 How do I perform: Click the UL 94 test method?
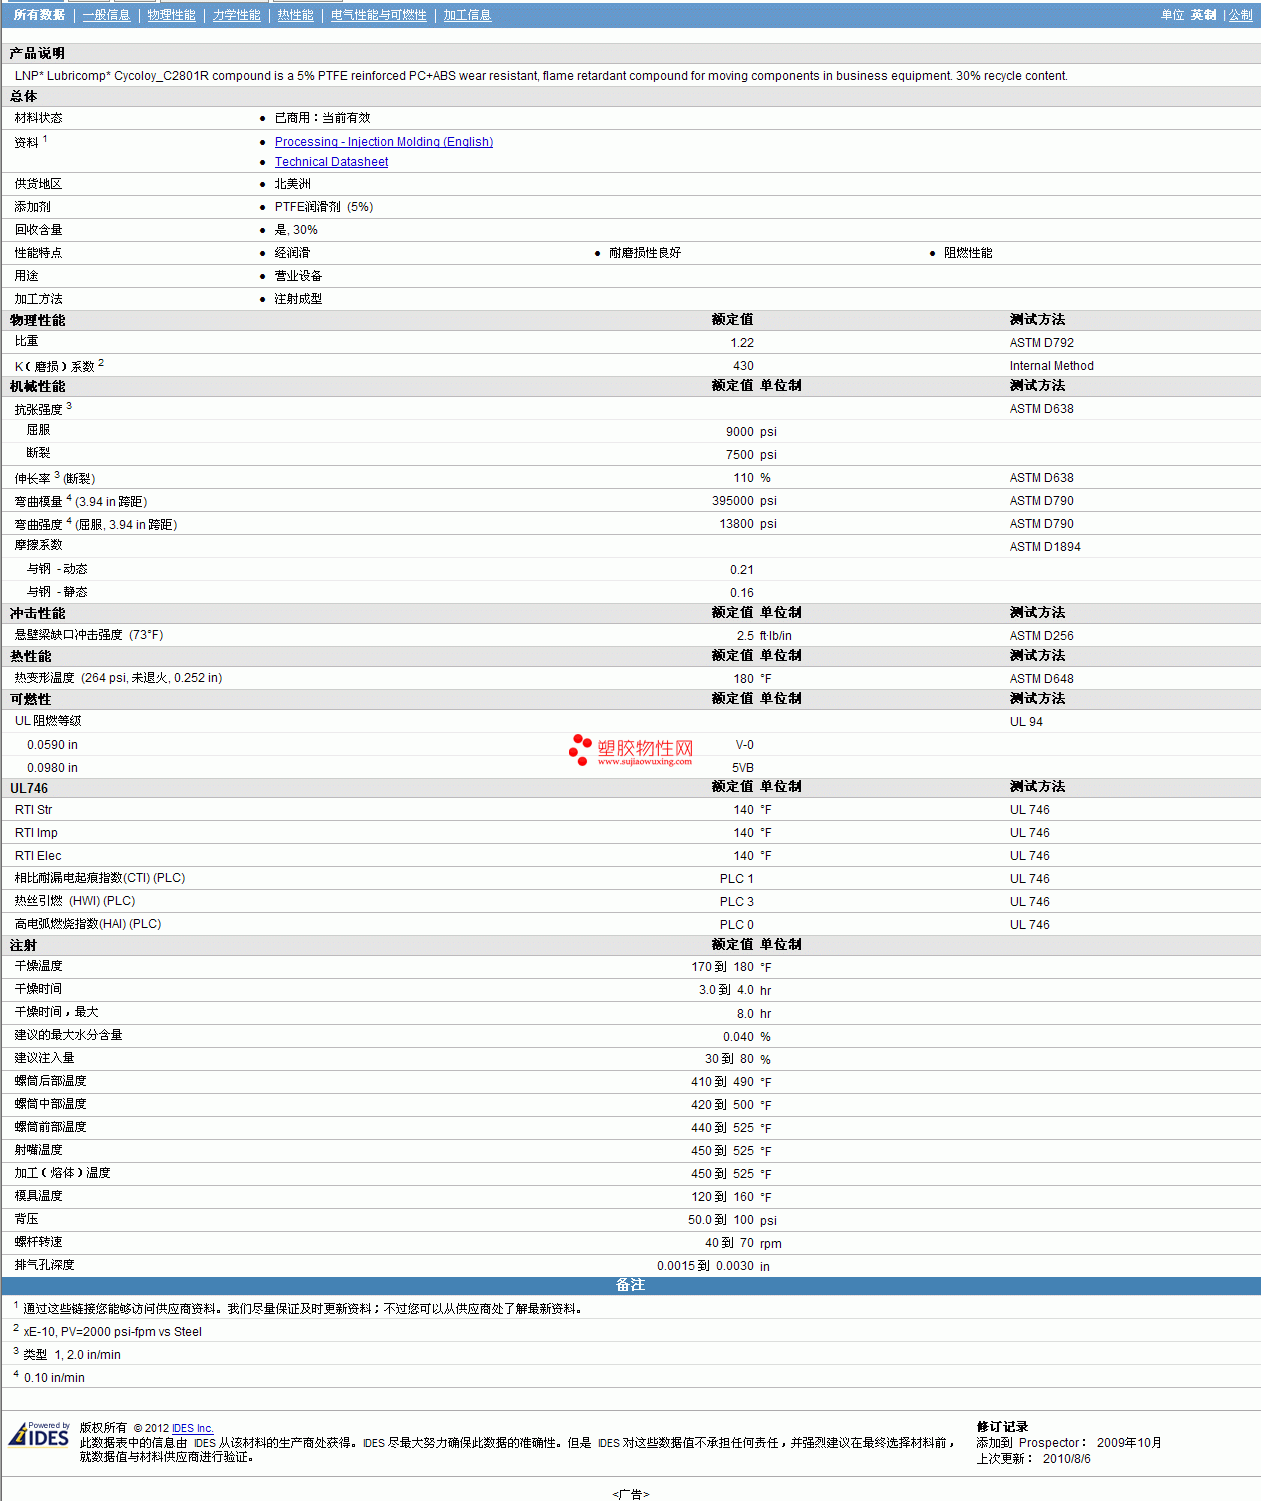[x=1026, y=722]
